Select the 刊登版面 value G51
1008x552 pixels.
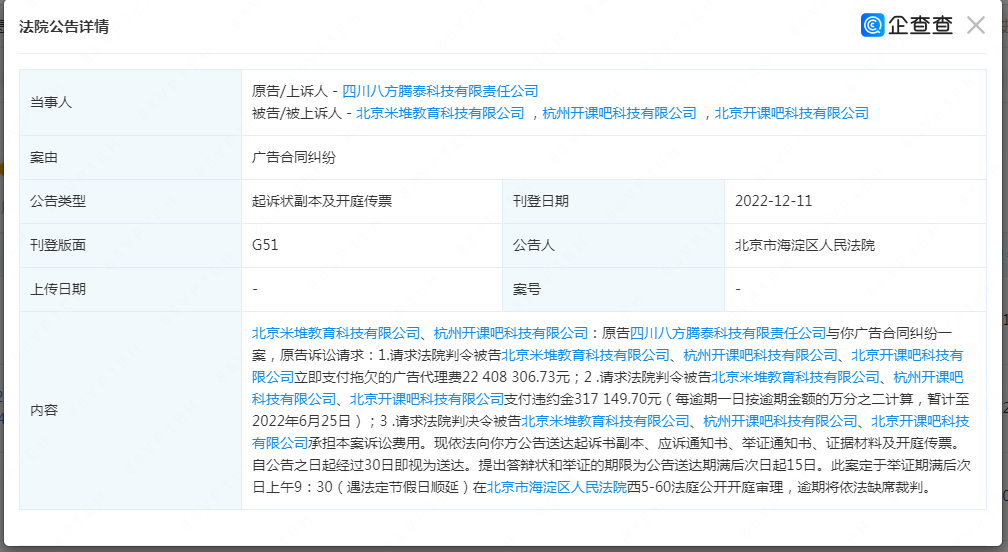(266, 245)
